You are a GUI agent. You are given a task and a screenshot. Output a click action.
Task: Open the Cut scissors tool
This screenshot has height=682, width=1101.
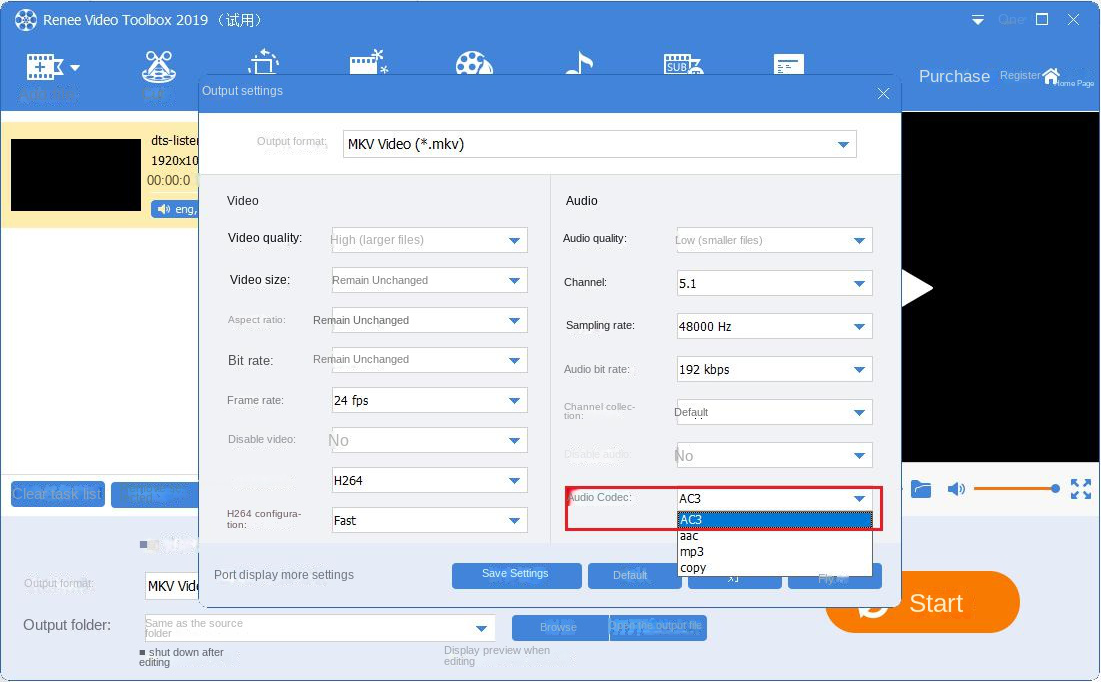coord(158,67)
